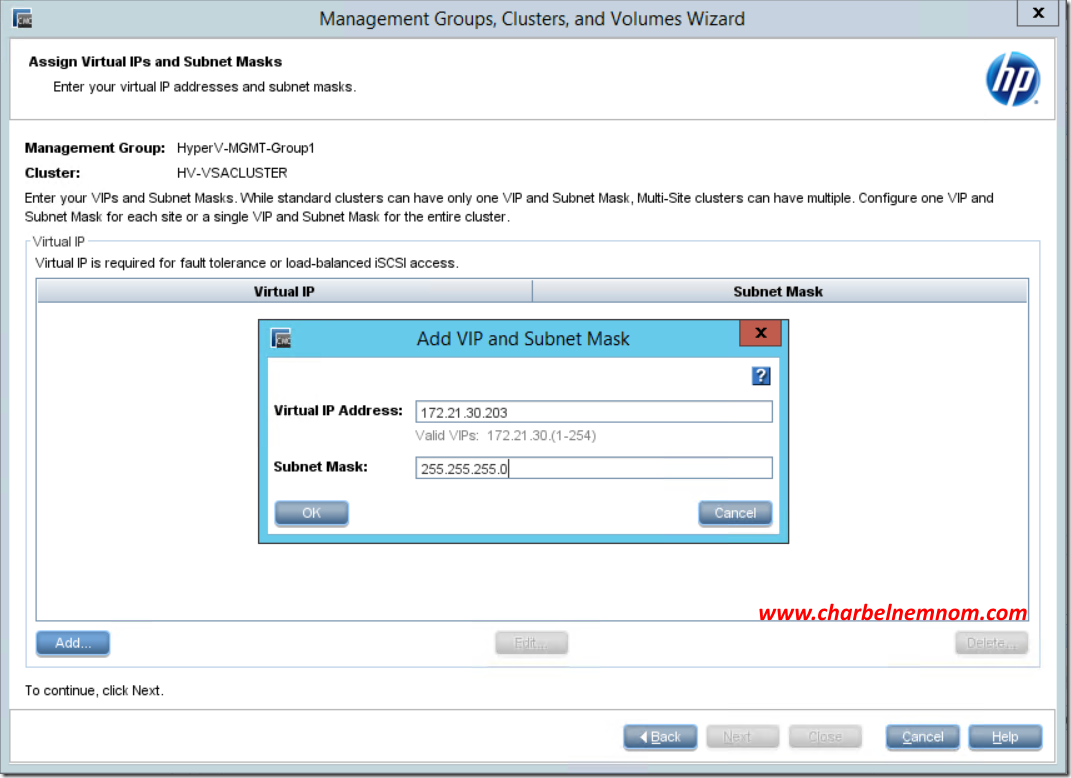Click the Subnet Mask input field
Screen dimensions: 1071x778
pos(594,468)
